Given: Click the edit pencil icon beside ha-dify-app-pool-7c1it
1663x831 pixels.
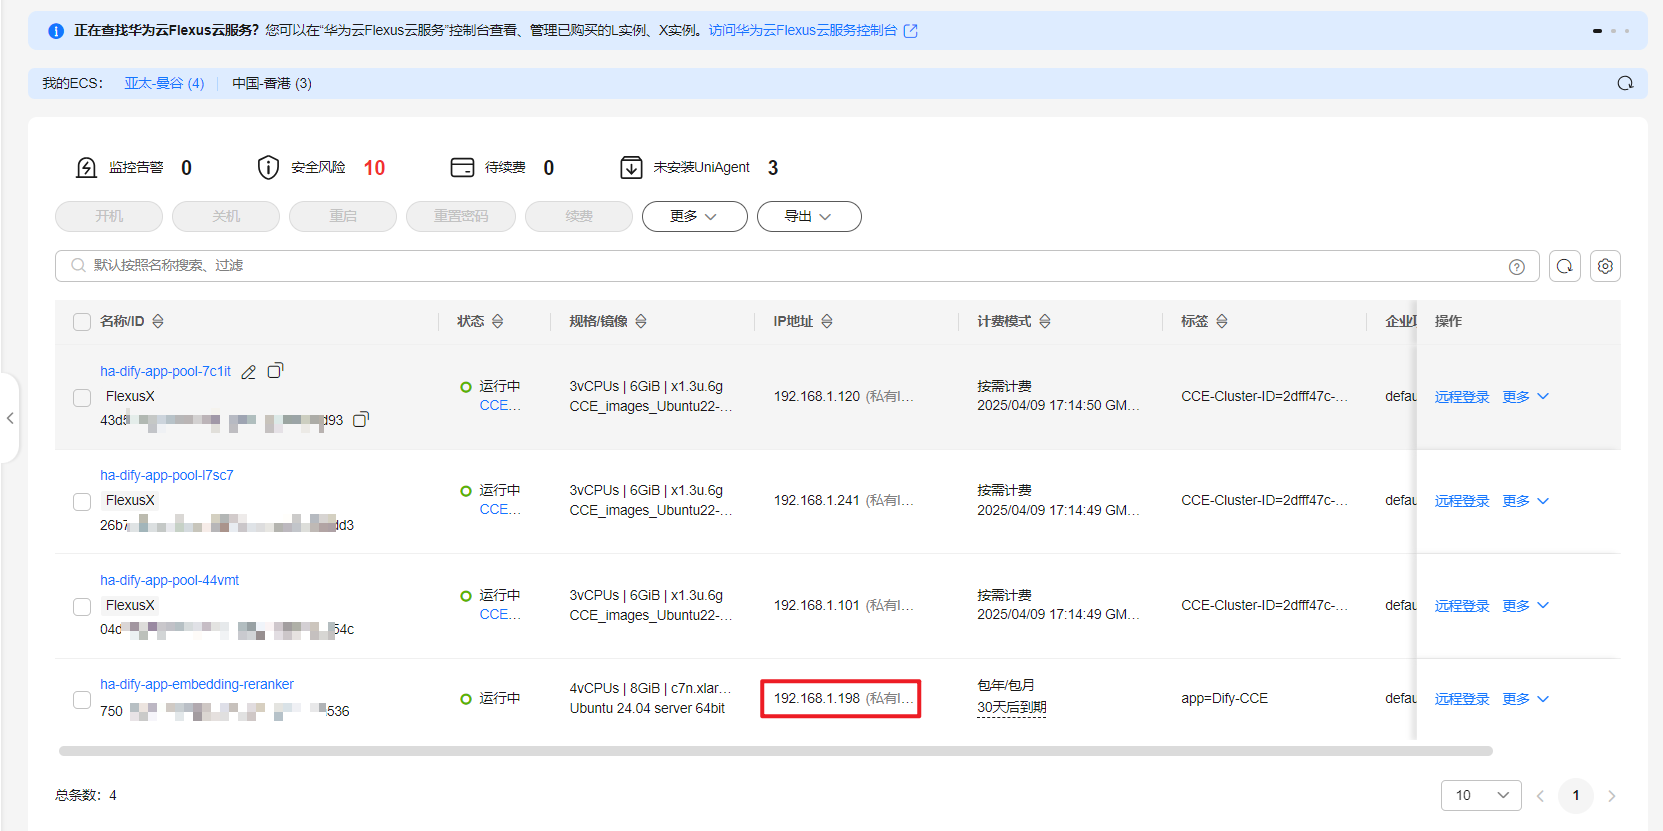Looking at the screenshot, I should [x=248, y=372].
